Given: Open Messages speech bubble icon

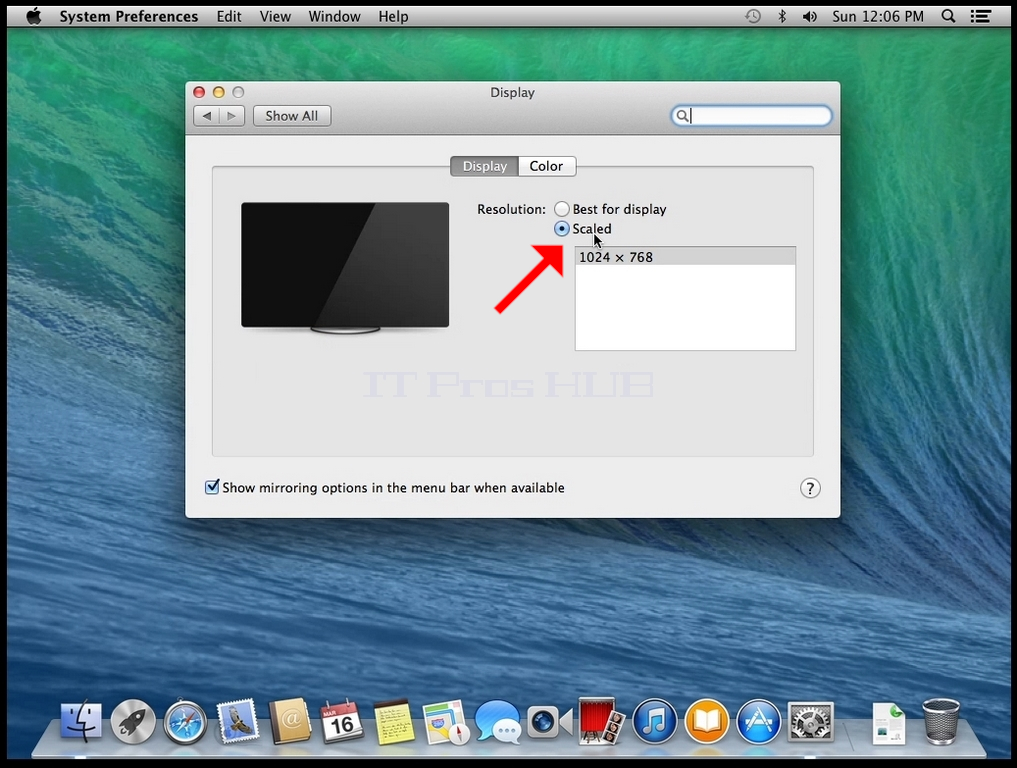Looking at the screenshot, I should point(497,721).
